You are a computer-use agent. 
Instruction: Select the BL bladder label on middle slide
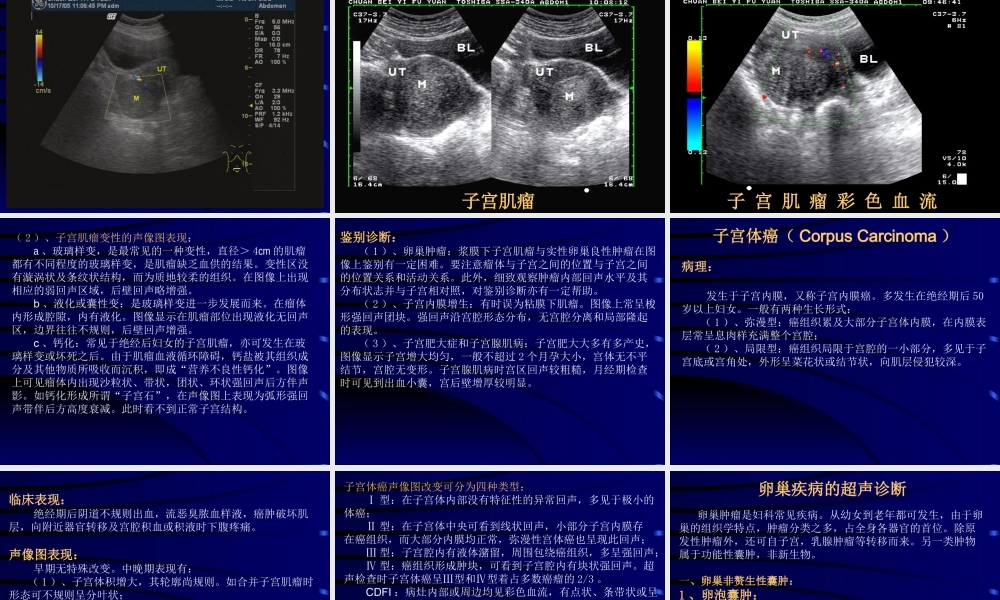pos(466,47)
